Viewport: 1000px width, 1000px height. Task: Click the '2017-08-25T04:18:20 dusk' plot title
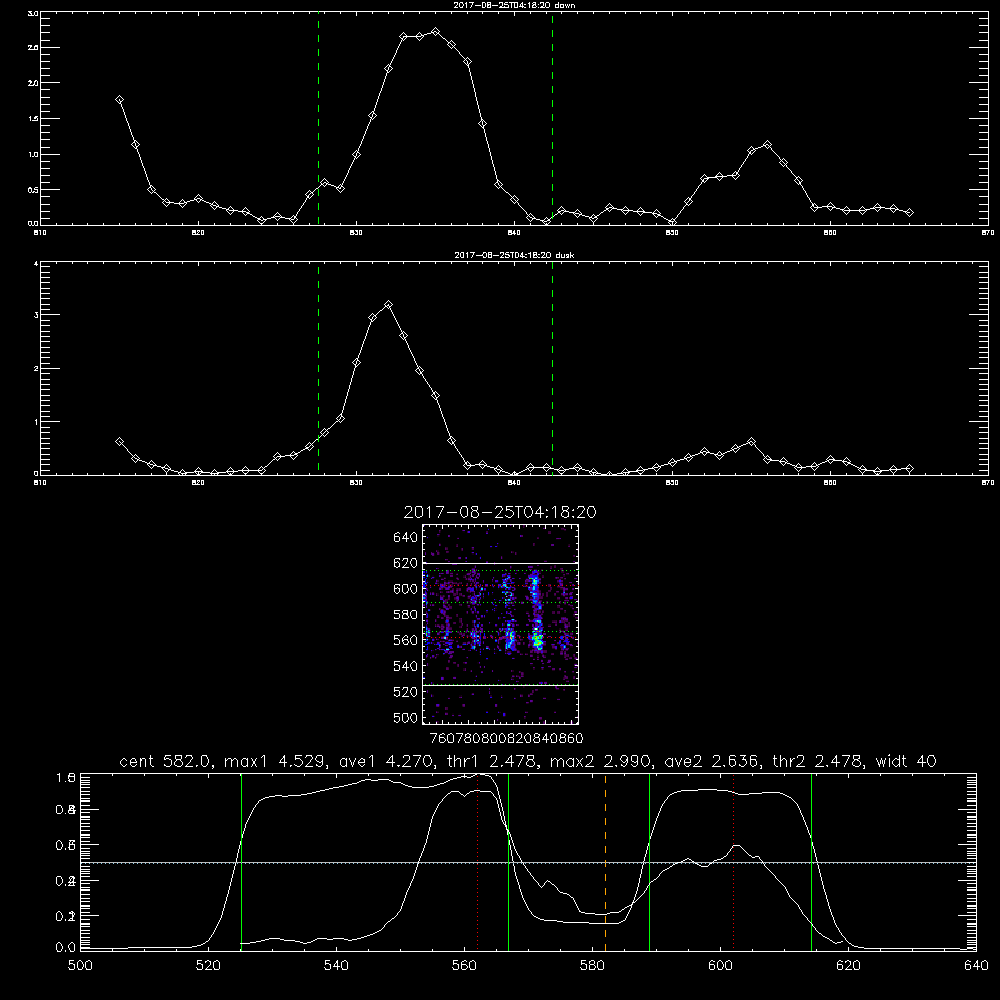(x=514, y=255)
